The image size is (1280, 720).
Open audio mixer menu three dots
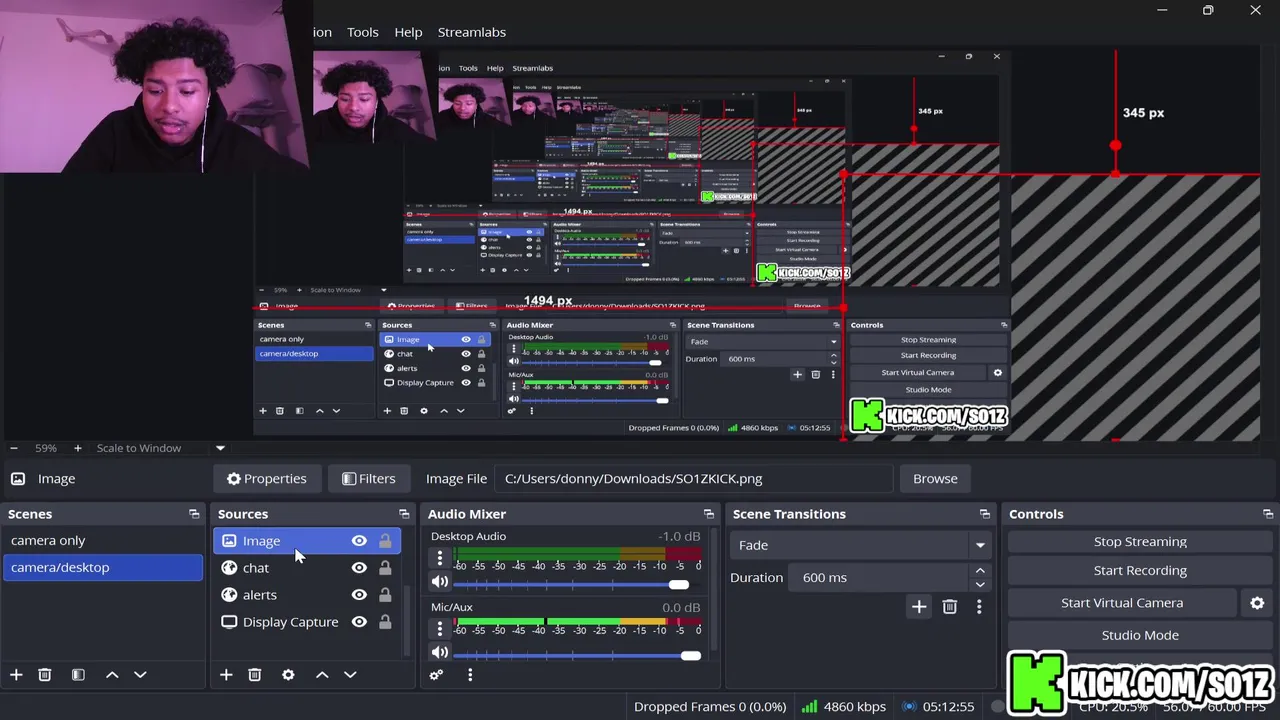coord(470,675)
